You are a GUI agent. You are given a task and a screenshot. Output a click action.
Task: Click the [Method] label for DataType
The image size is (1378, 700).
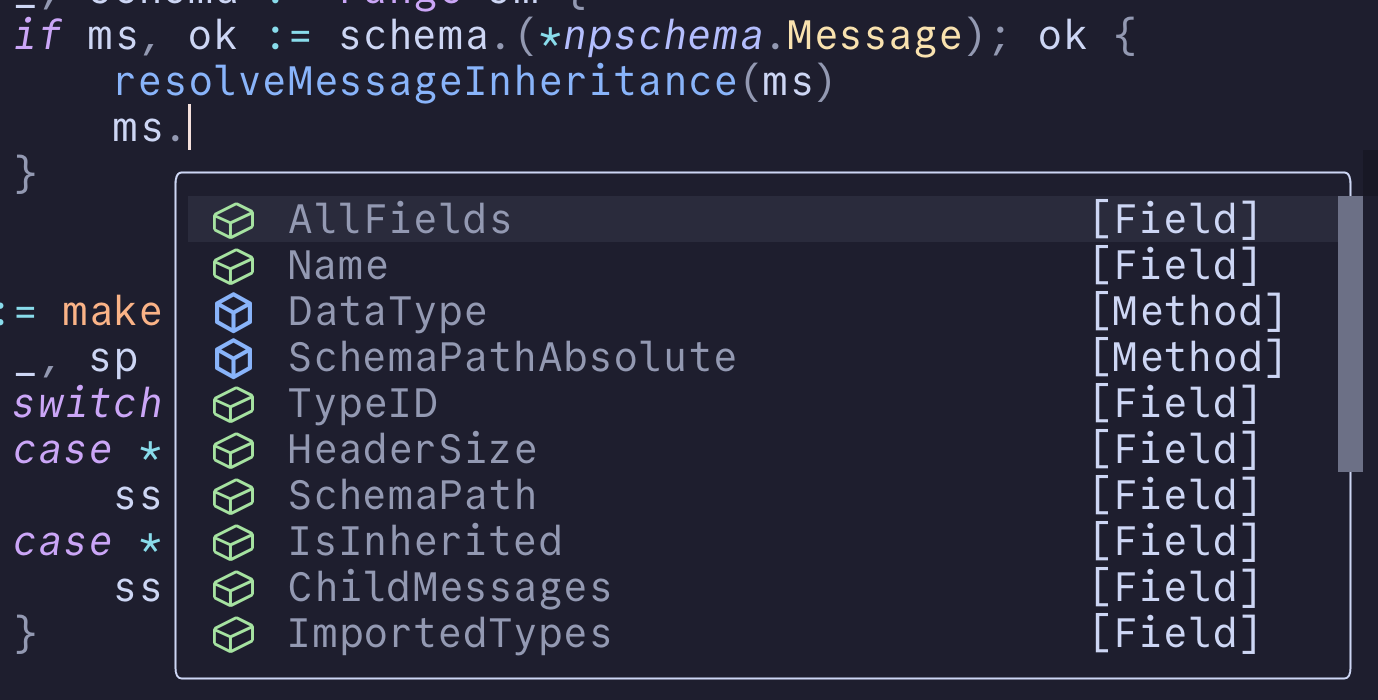pyautogui.click(x=1187, y=312)
